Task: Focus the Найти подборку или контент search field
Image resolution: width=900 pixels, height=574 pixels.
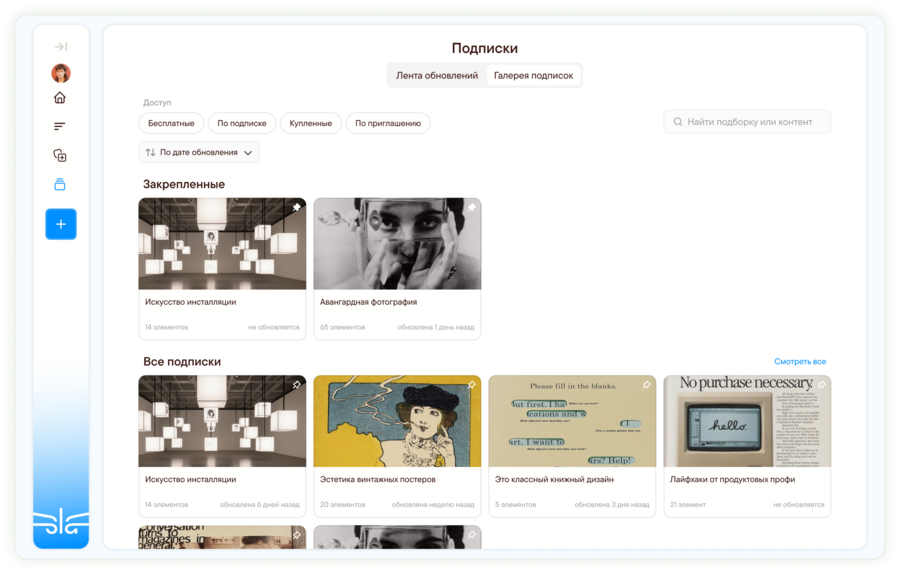Action: 747,122
